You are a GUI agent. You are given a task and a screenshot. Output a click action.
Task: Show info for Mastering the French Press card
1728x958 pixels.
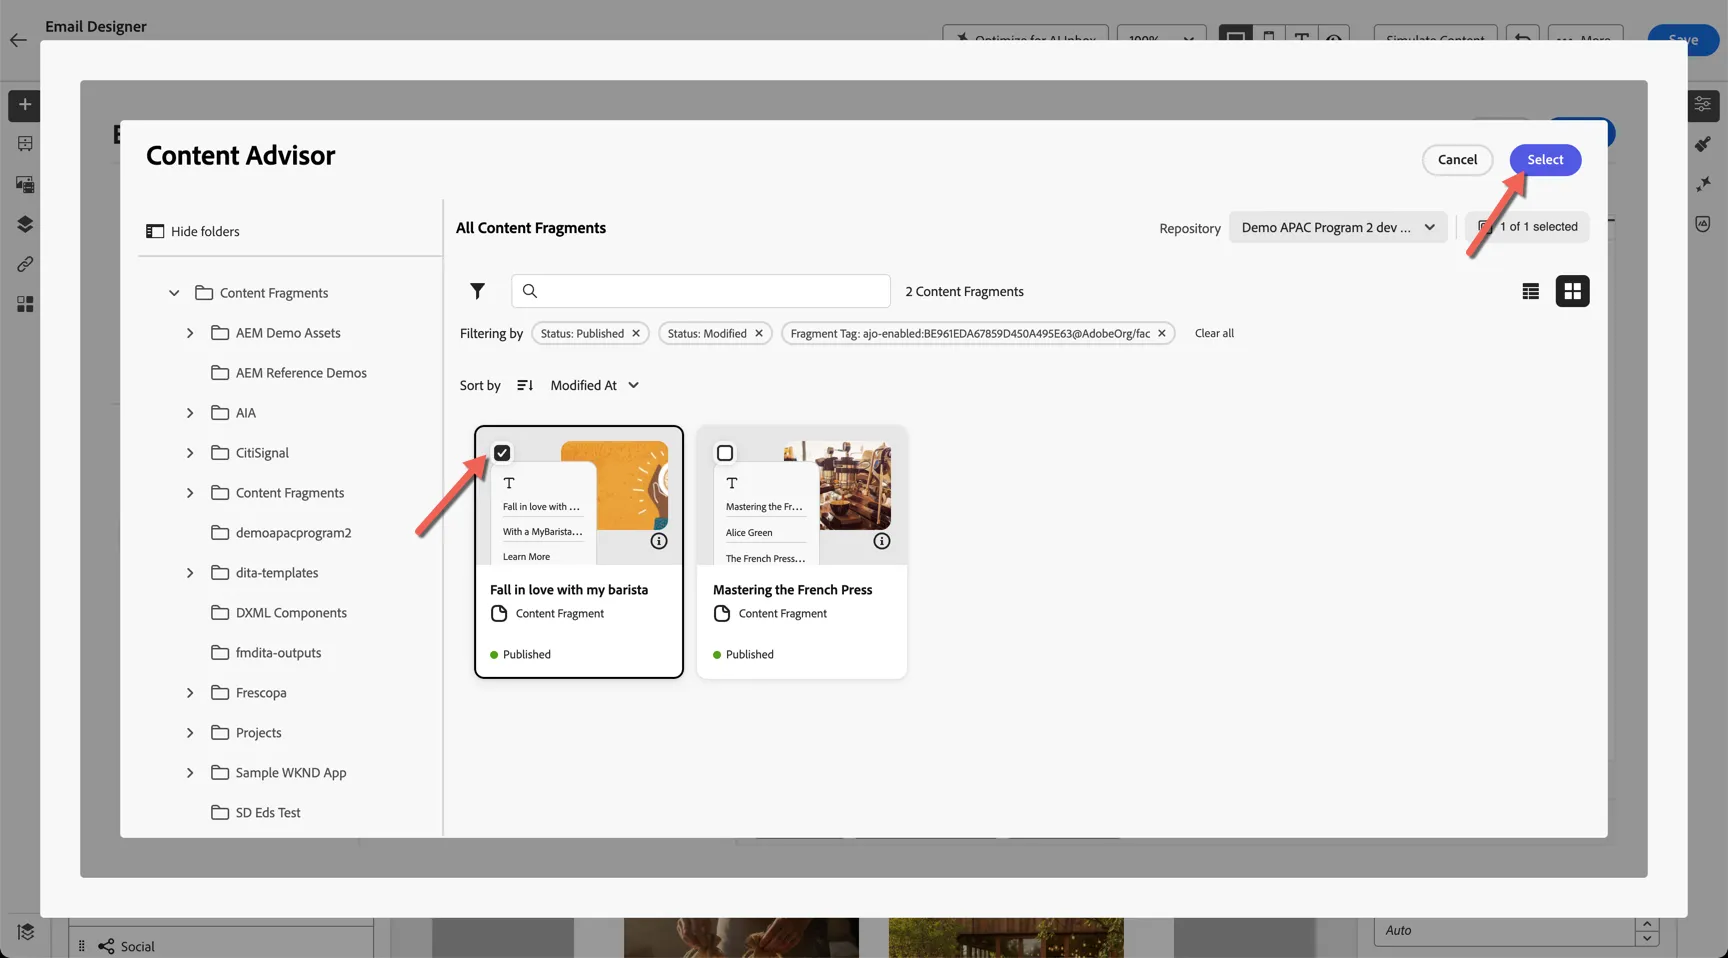click(882, 541)
